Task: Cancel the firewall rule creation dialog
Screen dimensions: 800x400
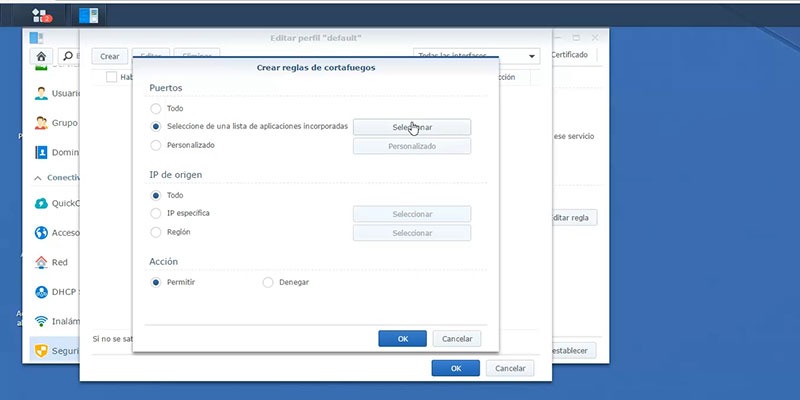Action: pyautogui.click(x=457, y=339)
